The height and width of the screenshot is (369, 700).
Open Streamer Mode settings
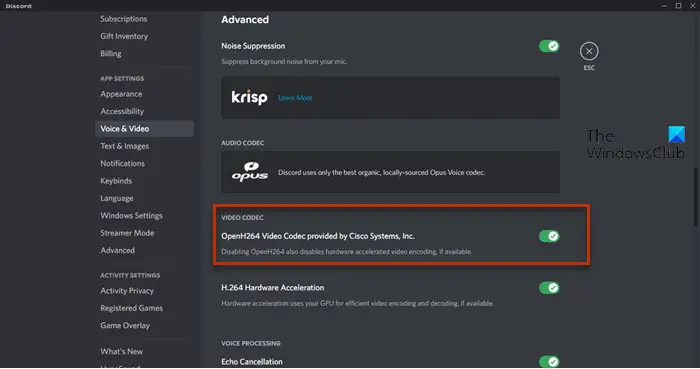coord(127,233)
